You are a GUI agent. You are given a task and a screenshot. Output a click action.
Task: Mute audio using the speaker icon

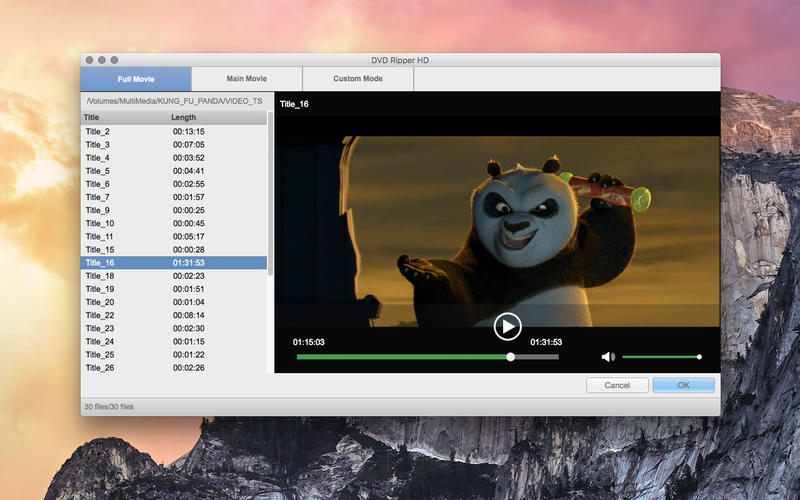pos(608,357)
